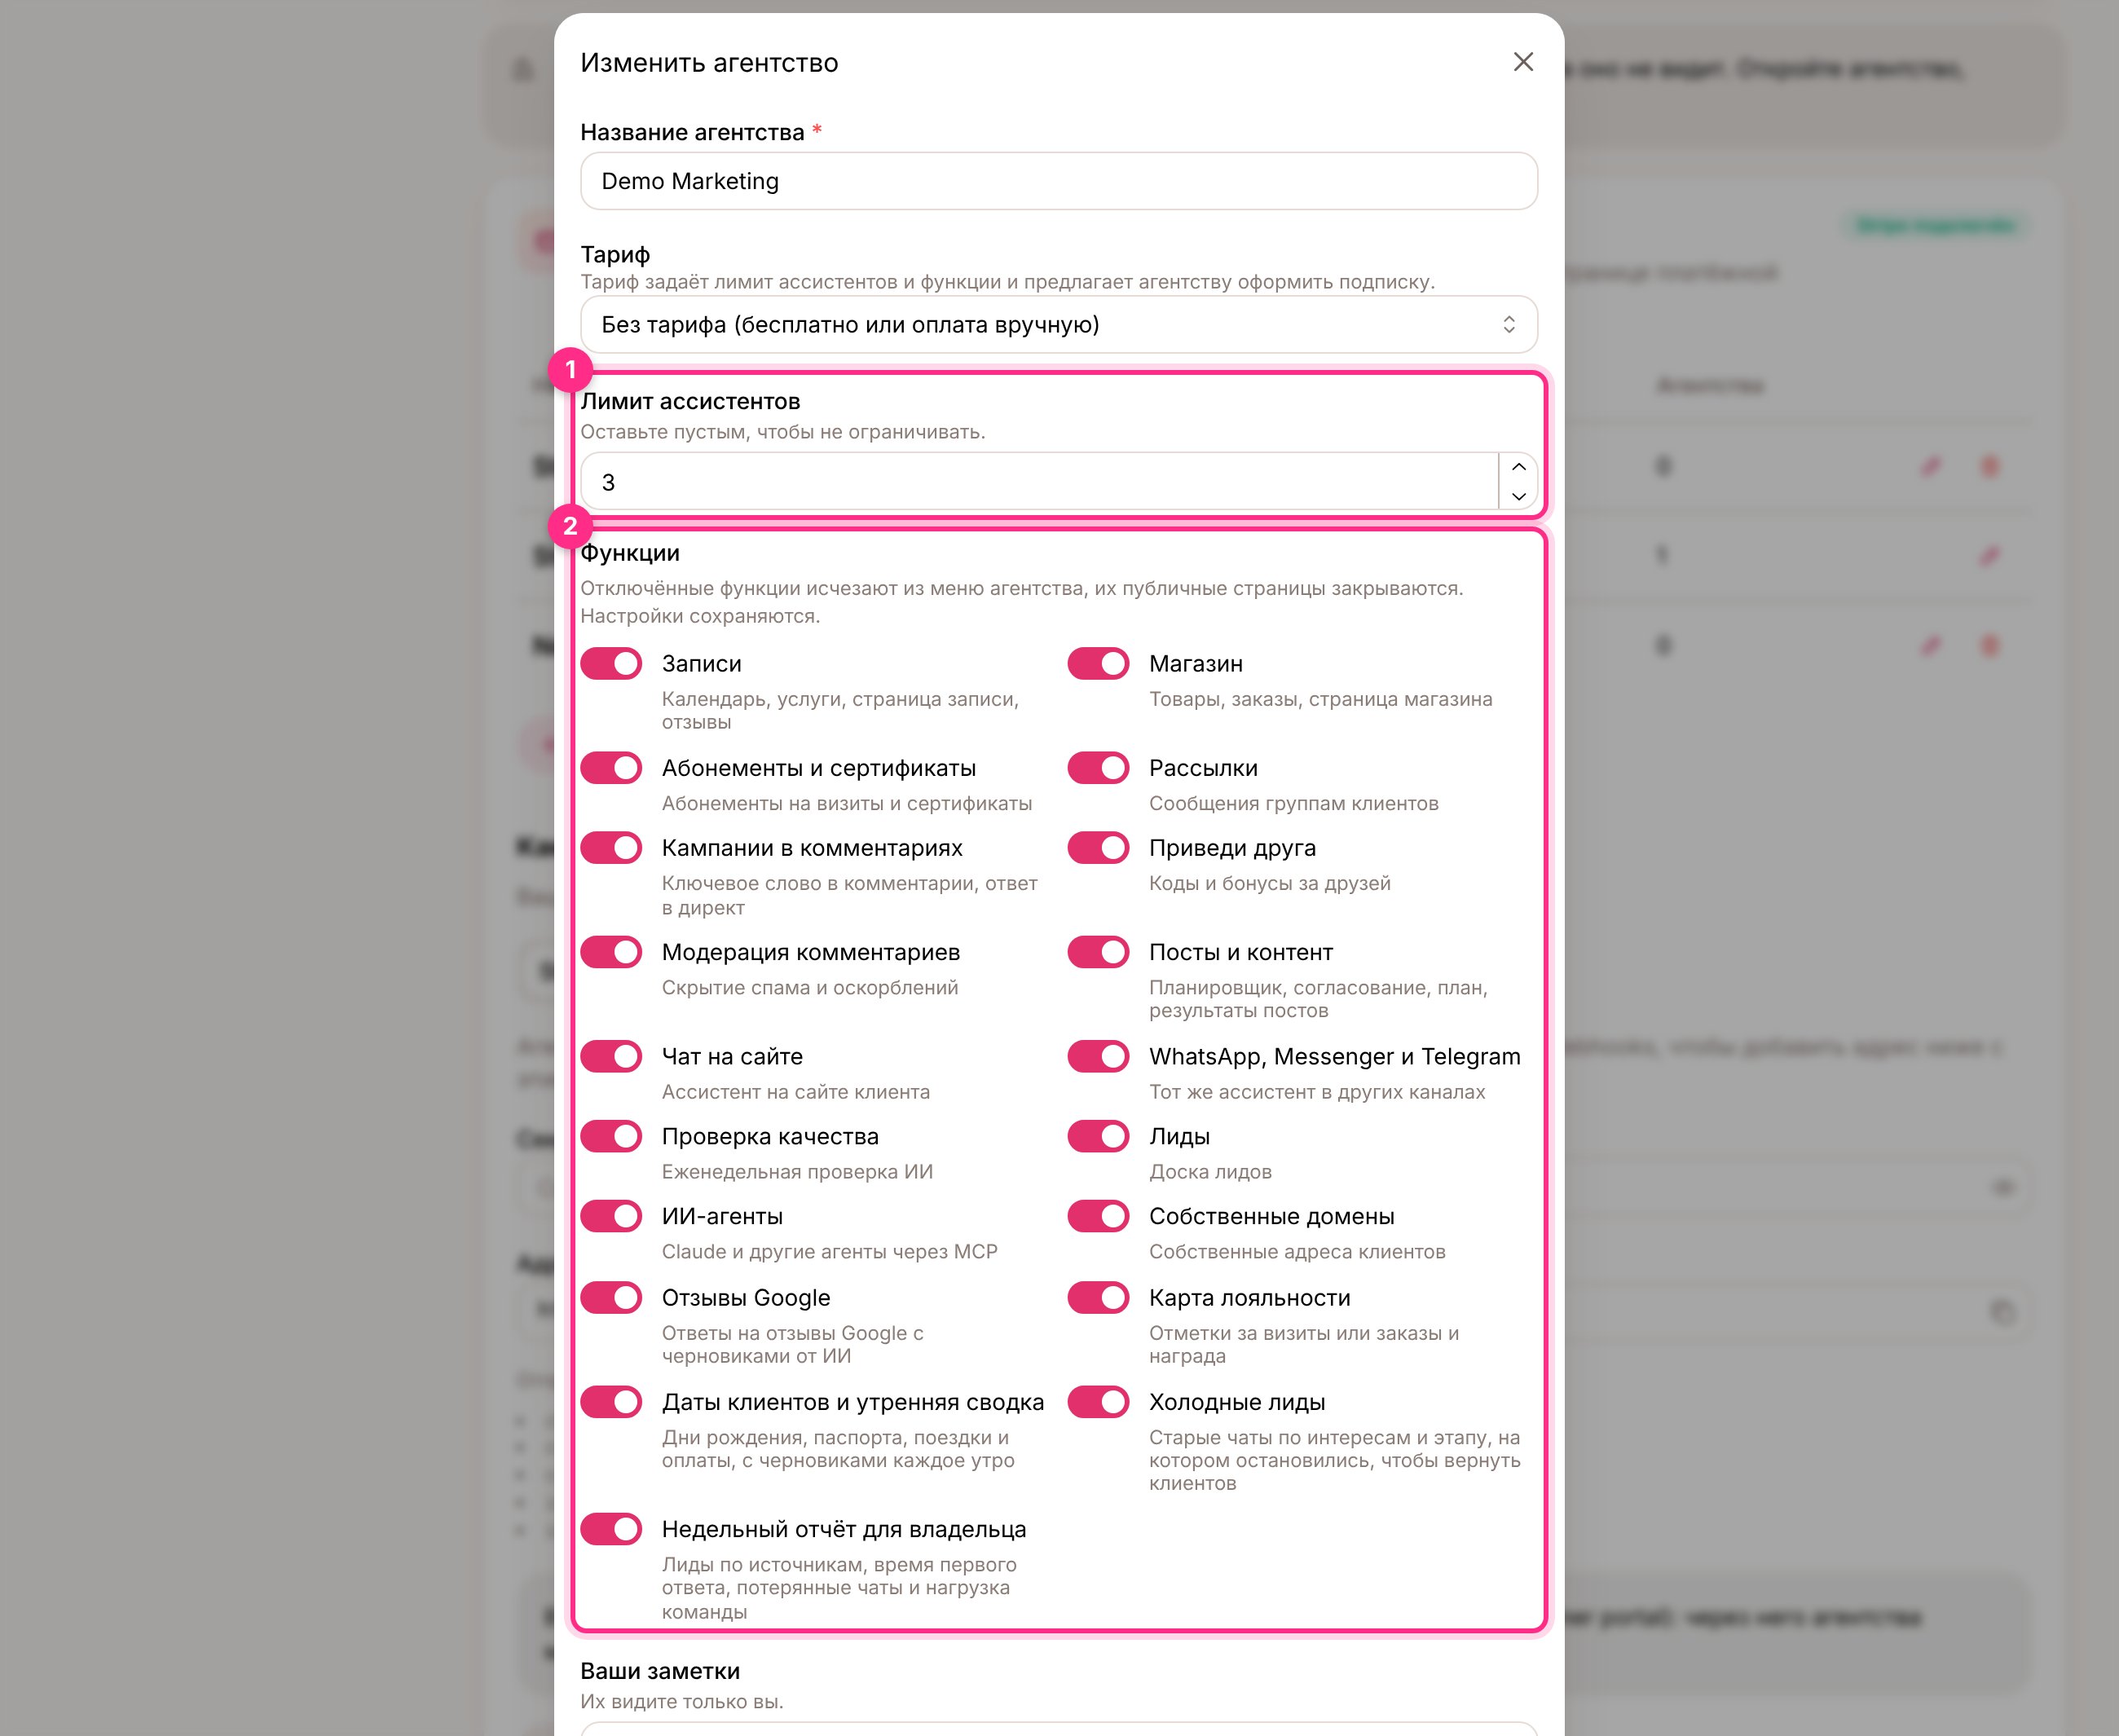Click the Функции section heading
This screenshot has width=2119, height=1736.
[x=630, y=553]
